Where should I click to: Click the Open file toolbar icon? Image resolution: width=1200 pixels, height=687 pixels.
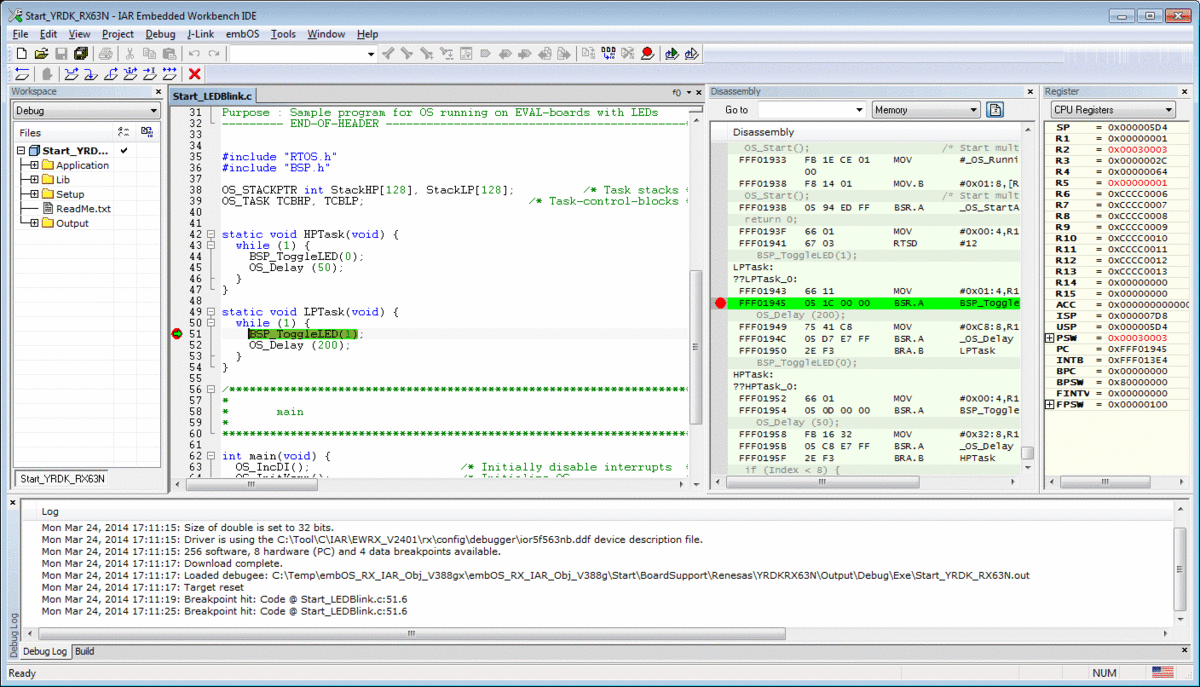[x=41, y=54]
